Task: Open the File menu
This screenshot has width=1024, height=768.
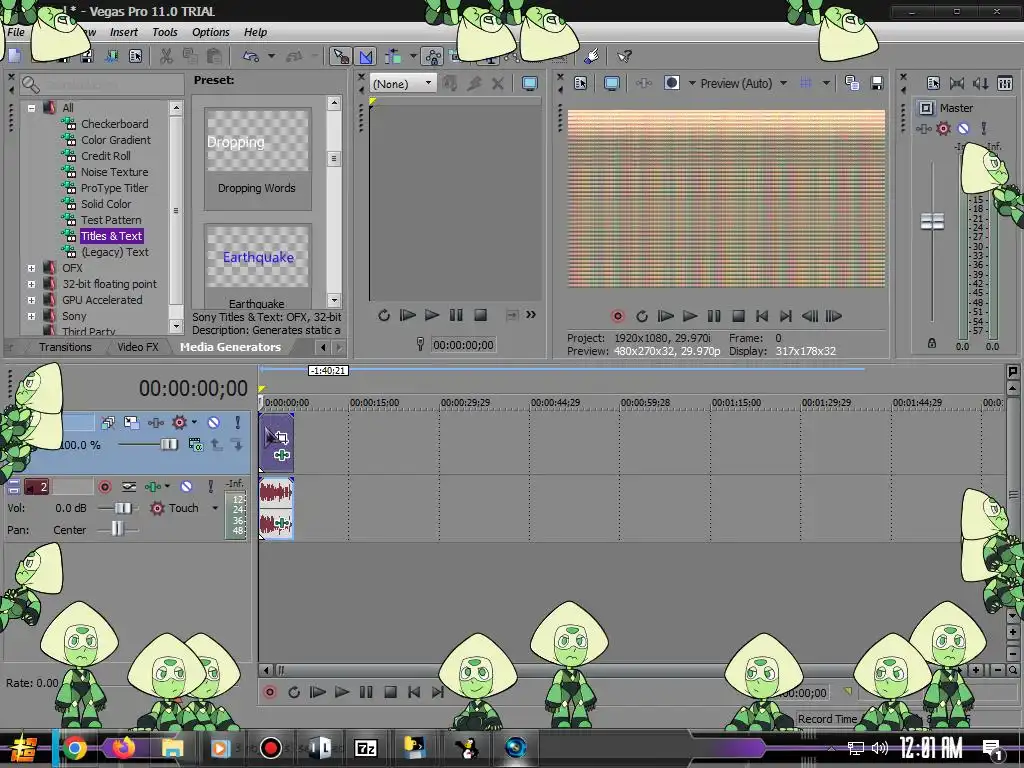Action: tap(16, 32)
